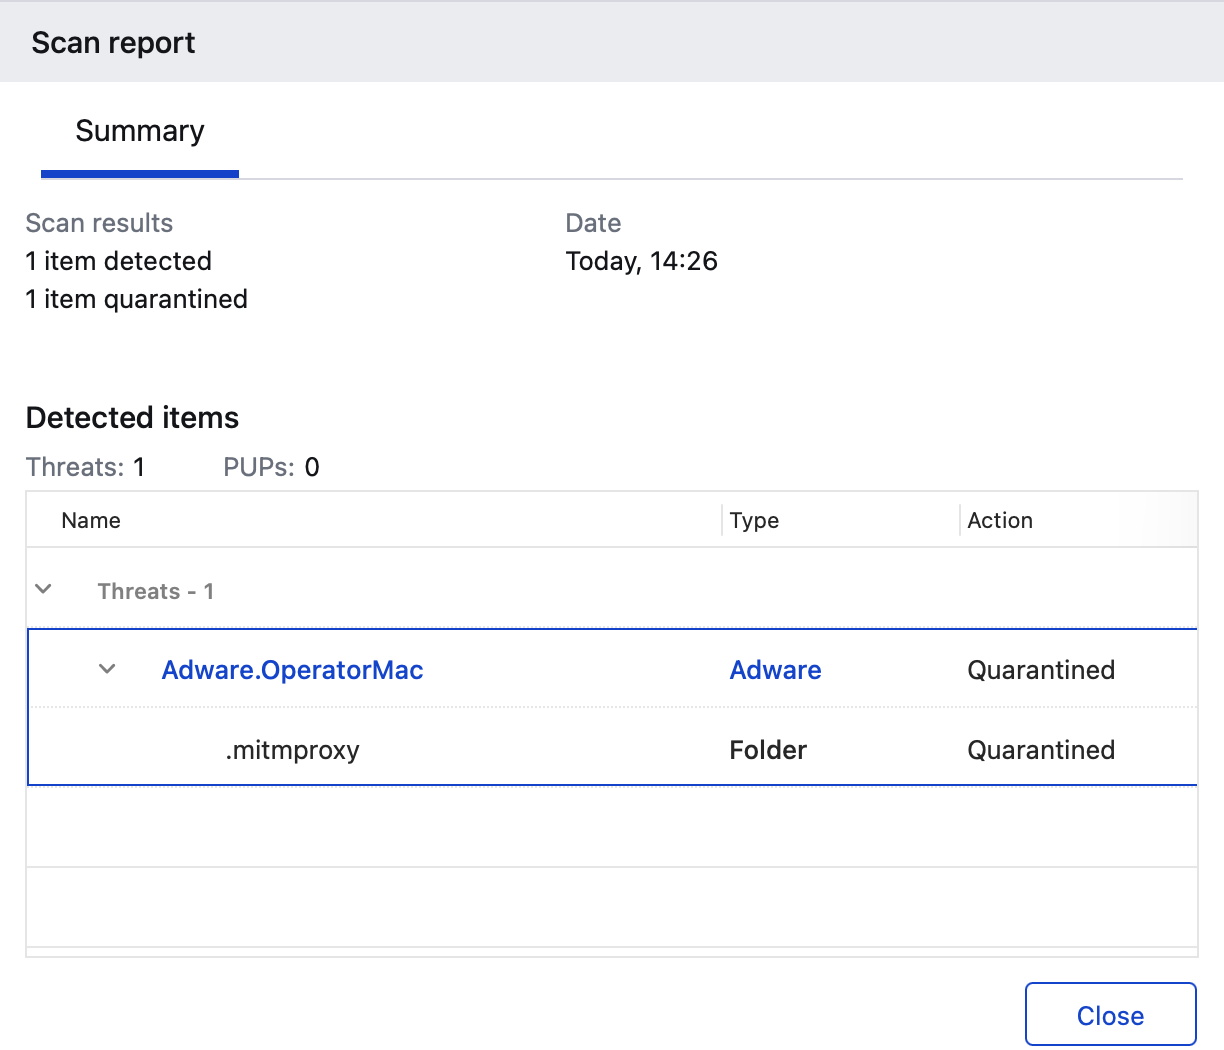Click the first empty row below .mitmproxy
1224x1050 pixels.
coord(612,826)
